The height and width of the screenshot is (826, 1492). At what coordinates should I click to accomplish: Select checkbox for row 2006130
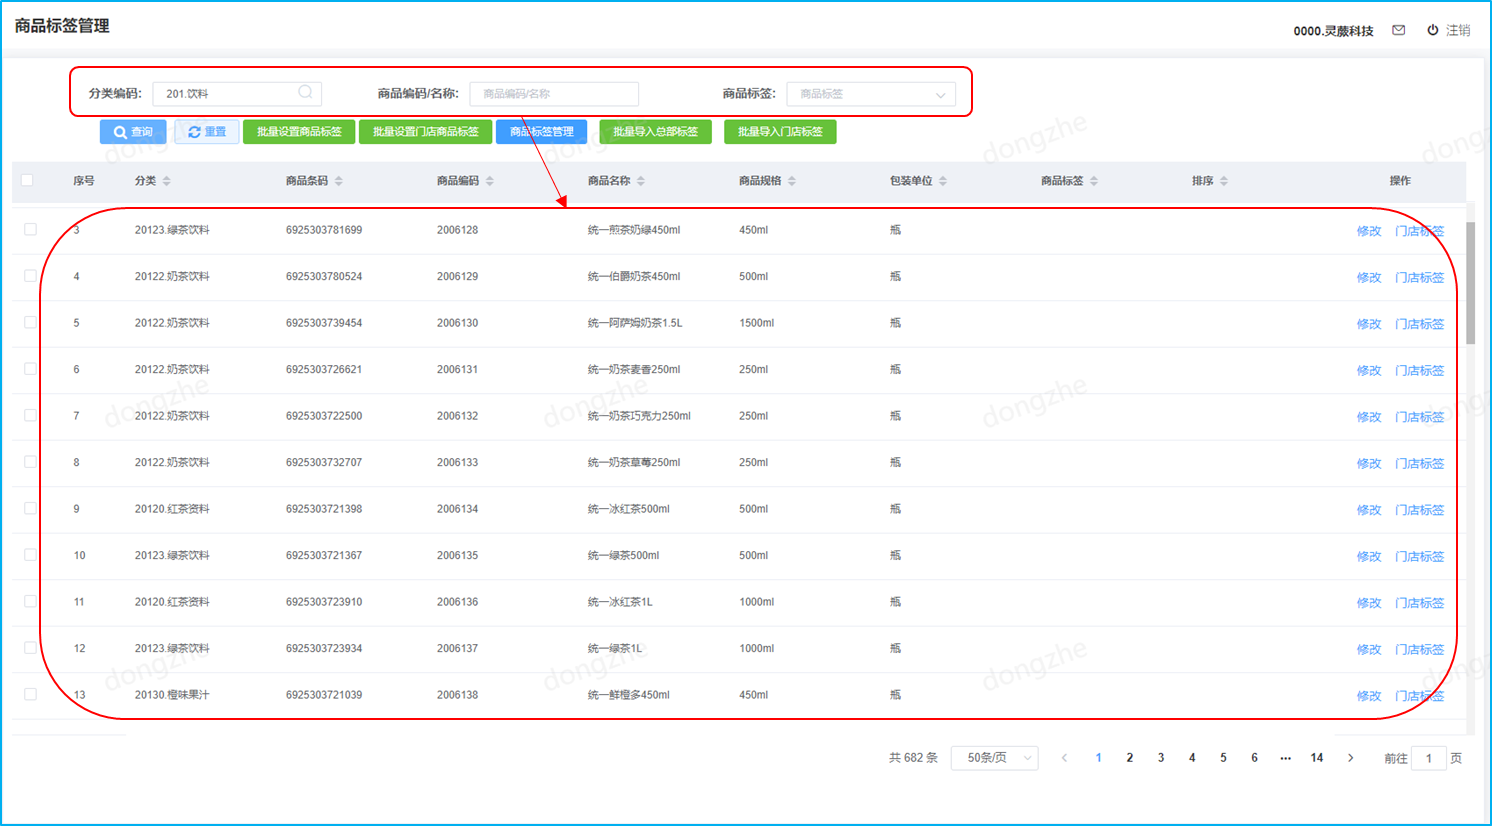pos(30,322)
